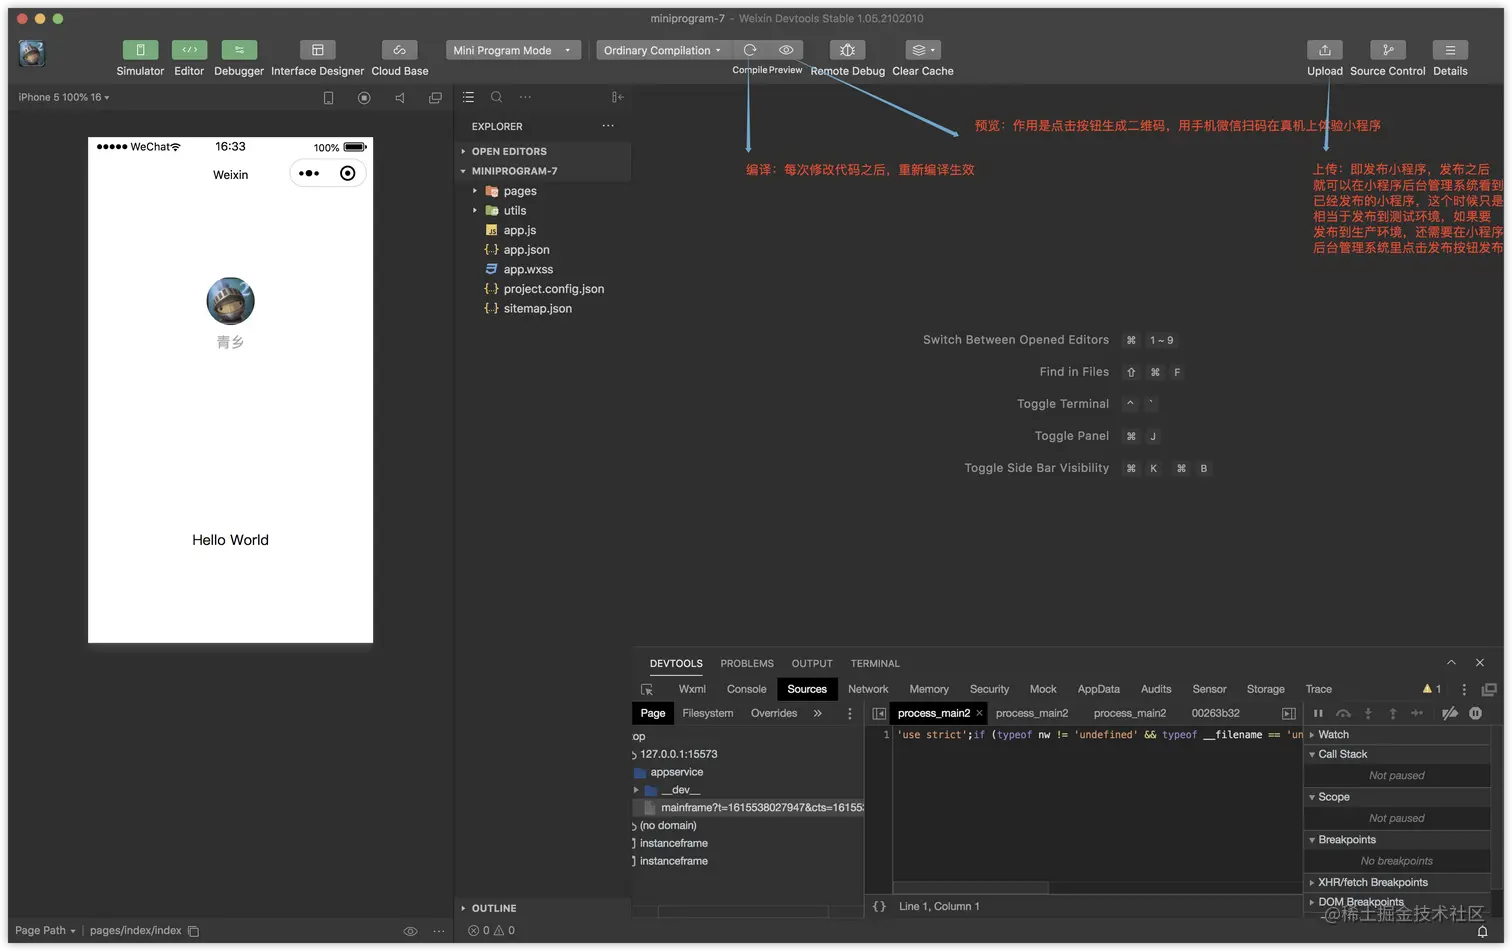Open the app.json file
This screenshot has width=1512, height=951.
tap(526, 250)
